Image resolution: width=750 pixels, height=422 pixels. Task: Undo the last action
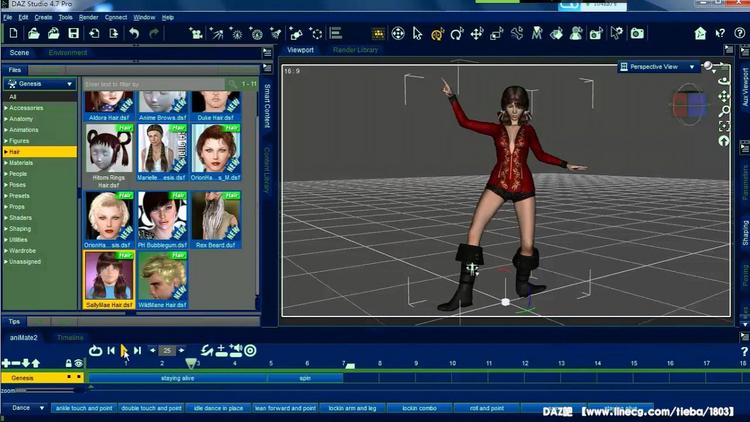(134, 33)
